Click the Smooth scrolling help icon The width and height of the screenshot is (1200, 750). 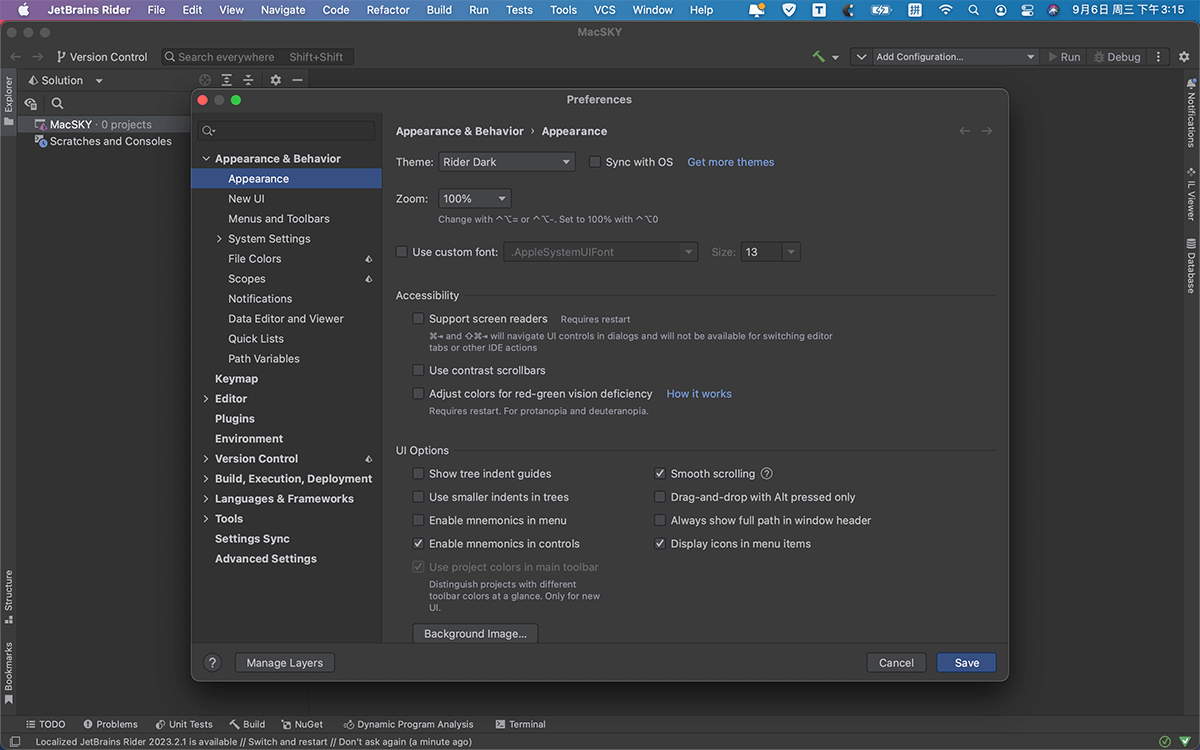click(767, 474)
